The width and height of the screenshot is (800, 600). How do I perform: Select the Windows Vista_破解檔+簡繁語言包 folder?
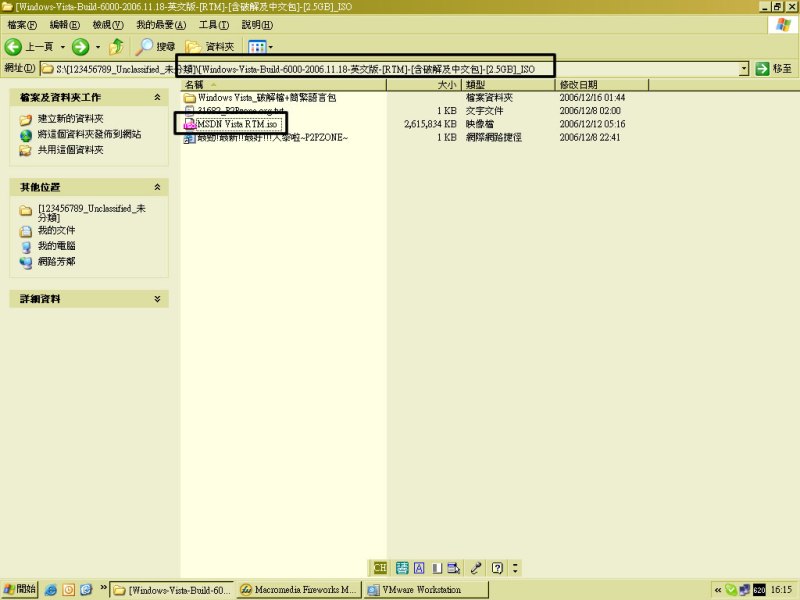(267, 97)
